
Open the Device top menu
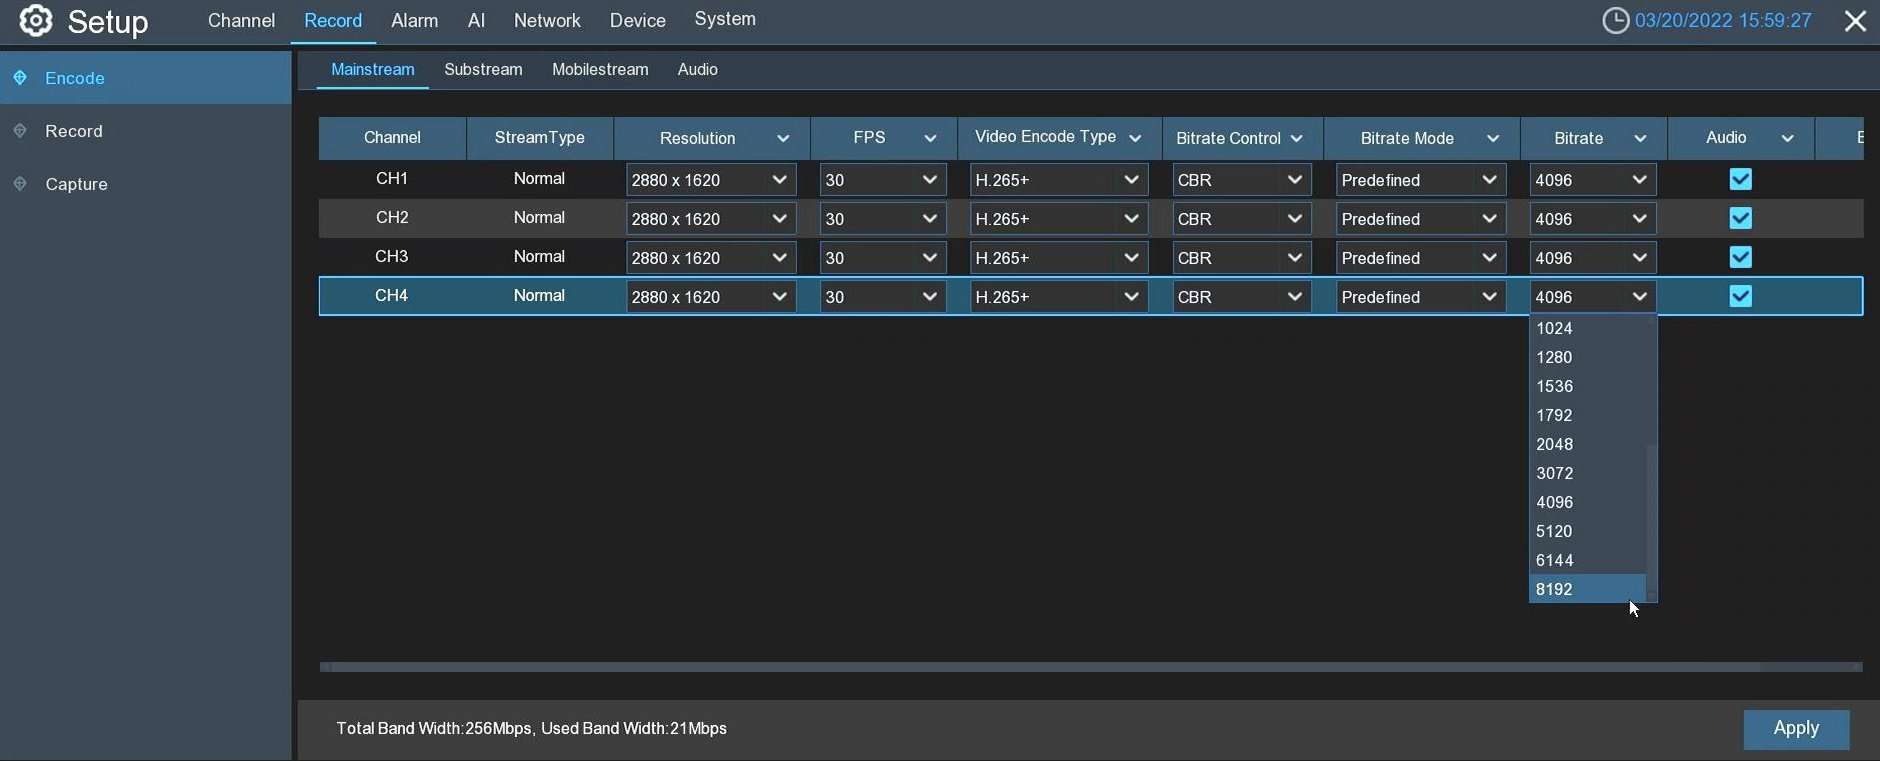tap(637, 20)
